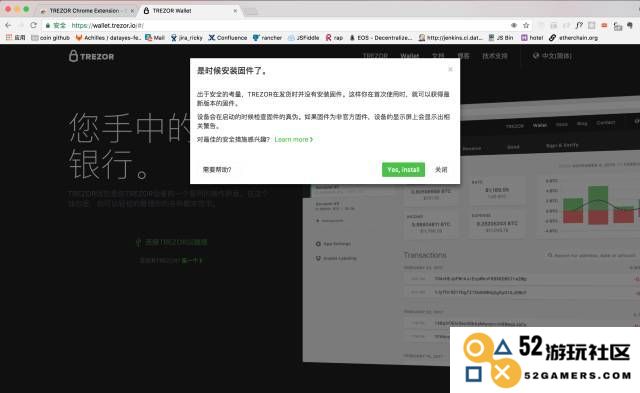The image size is (640, 393).
Task: Open the 中文(简体) language selector
Action: pyautogui.click(x=552, y=56)
